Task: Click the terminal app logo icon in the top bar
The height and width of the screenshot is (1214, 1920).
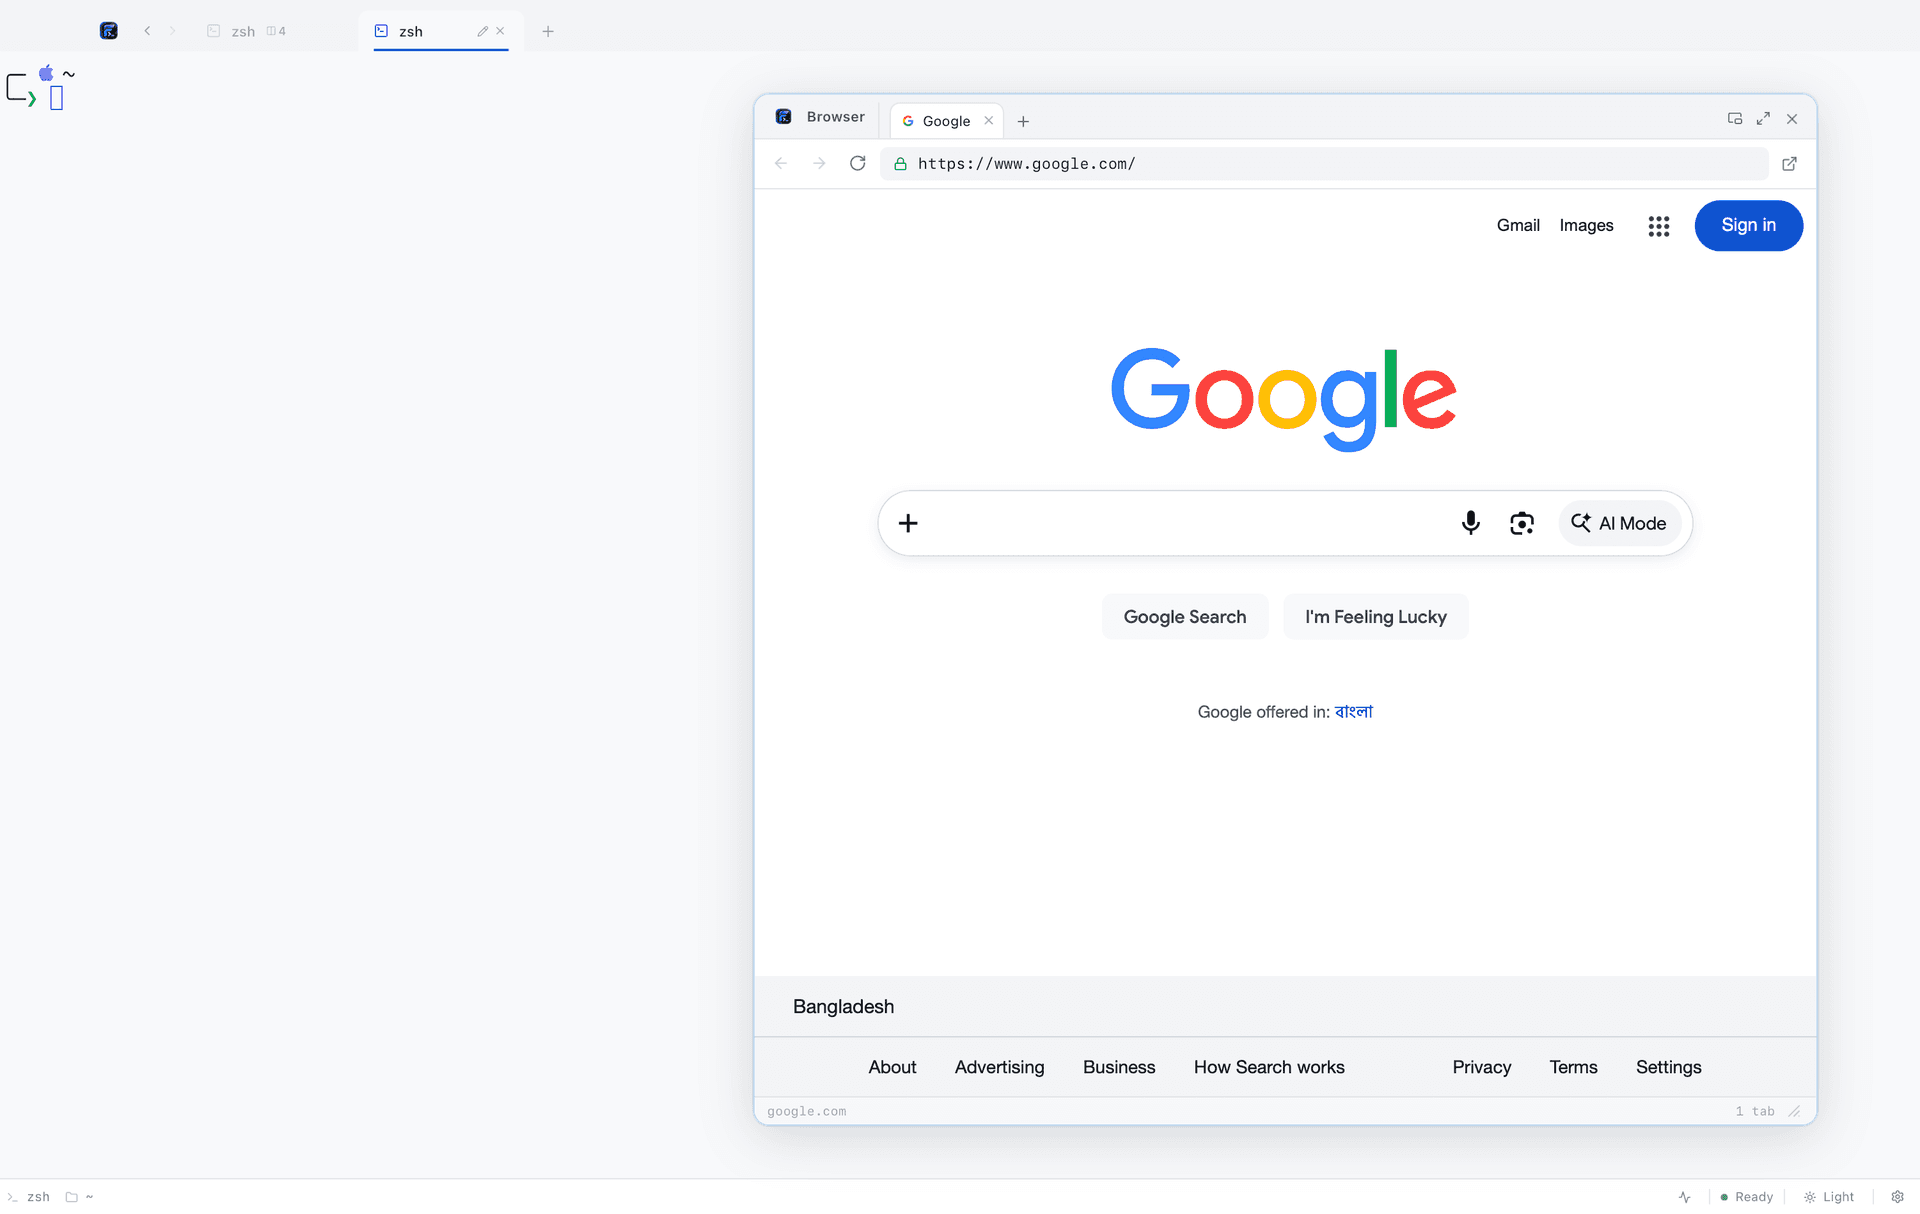Action: [x=109, y=31]
